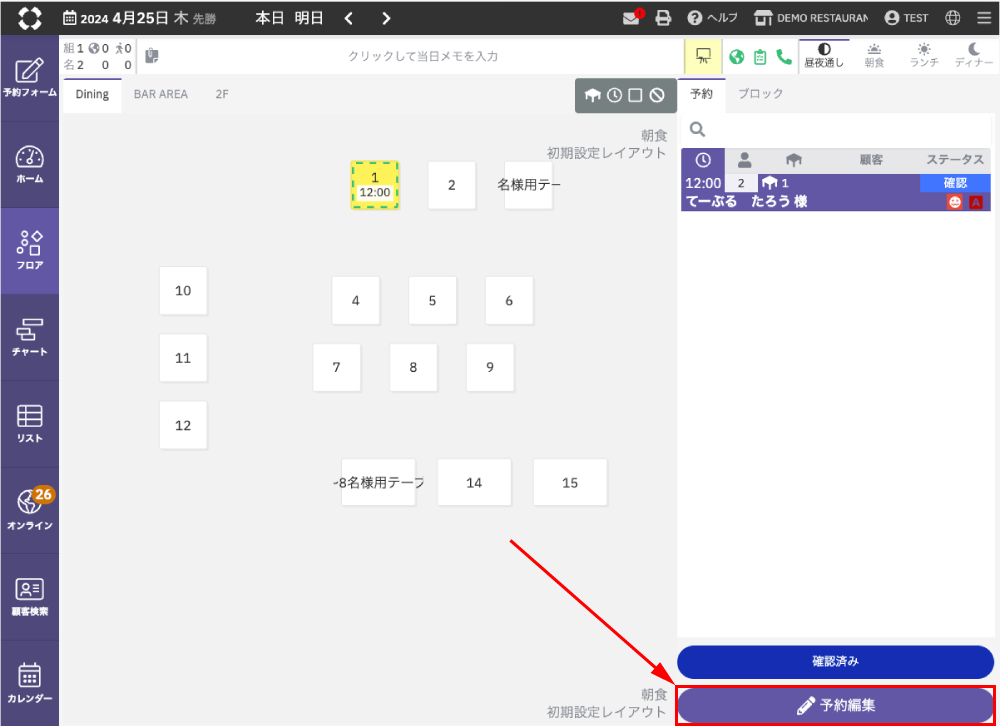Viewport: 1000px width, 726px height.
Task: Open the 予約フォーム sidebar icon
Action: (x=29, y=78)
